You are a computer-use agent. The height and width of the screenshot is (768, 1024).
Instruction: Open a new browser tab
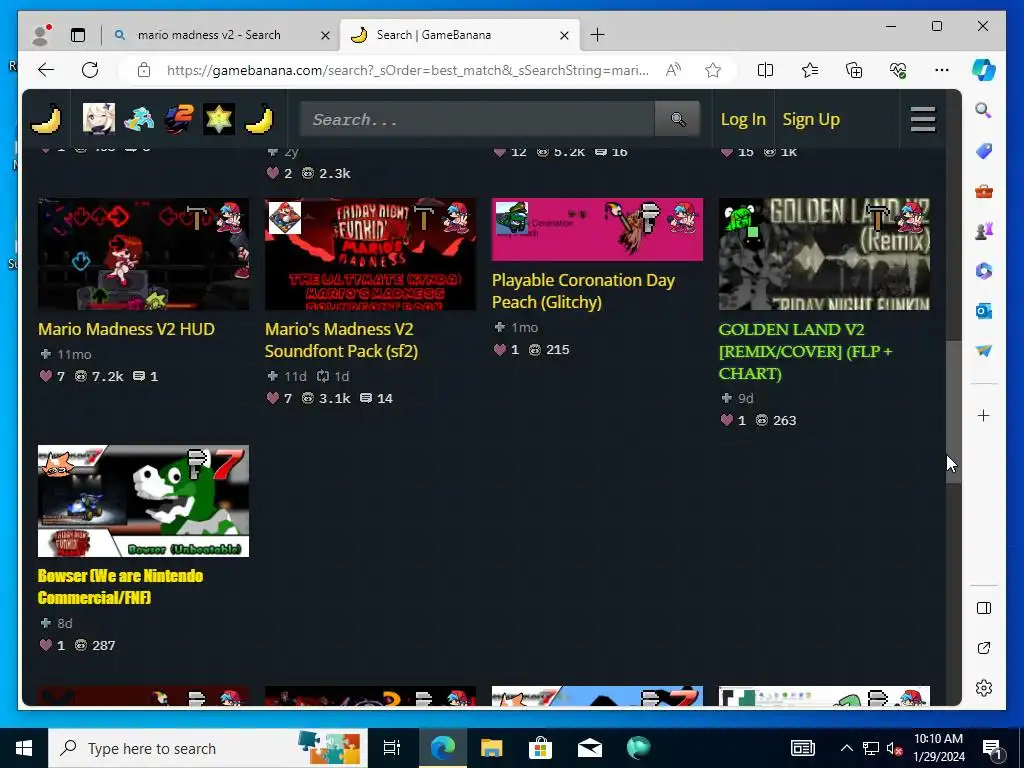(597, 35)
